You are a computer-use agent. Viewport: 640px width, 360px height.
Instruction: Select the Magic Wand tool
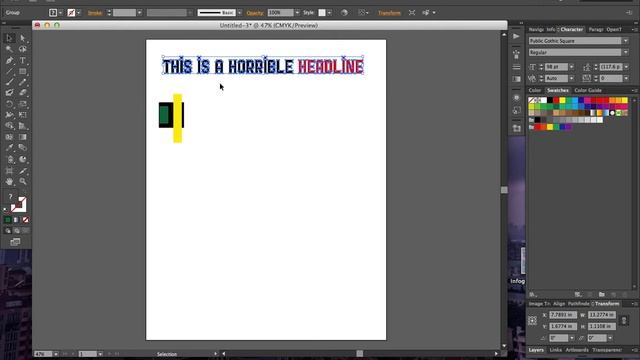9,49
